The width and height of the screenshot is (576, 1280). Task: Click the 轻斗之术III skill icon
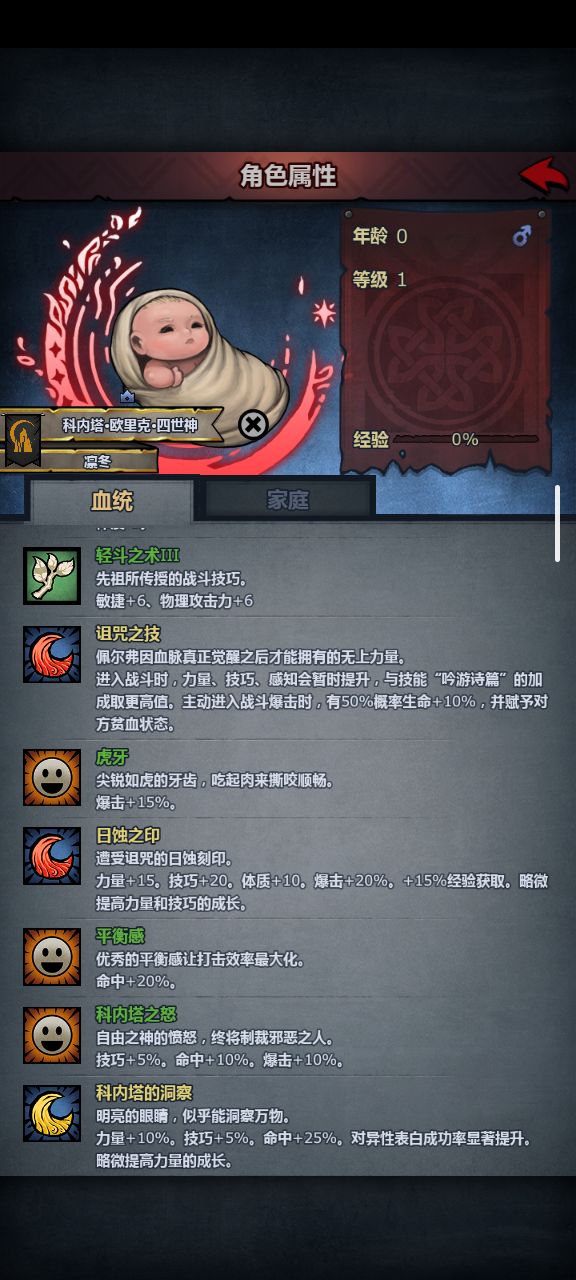(52, 576)
